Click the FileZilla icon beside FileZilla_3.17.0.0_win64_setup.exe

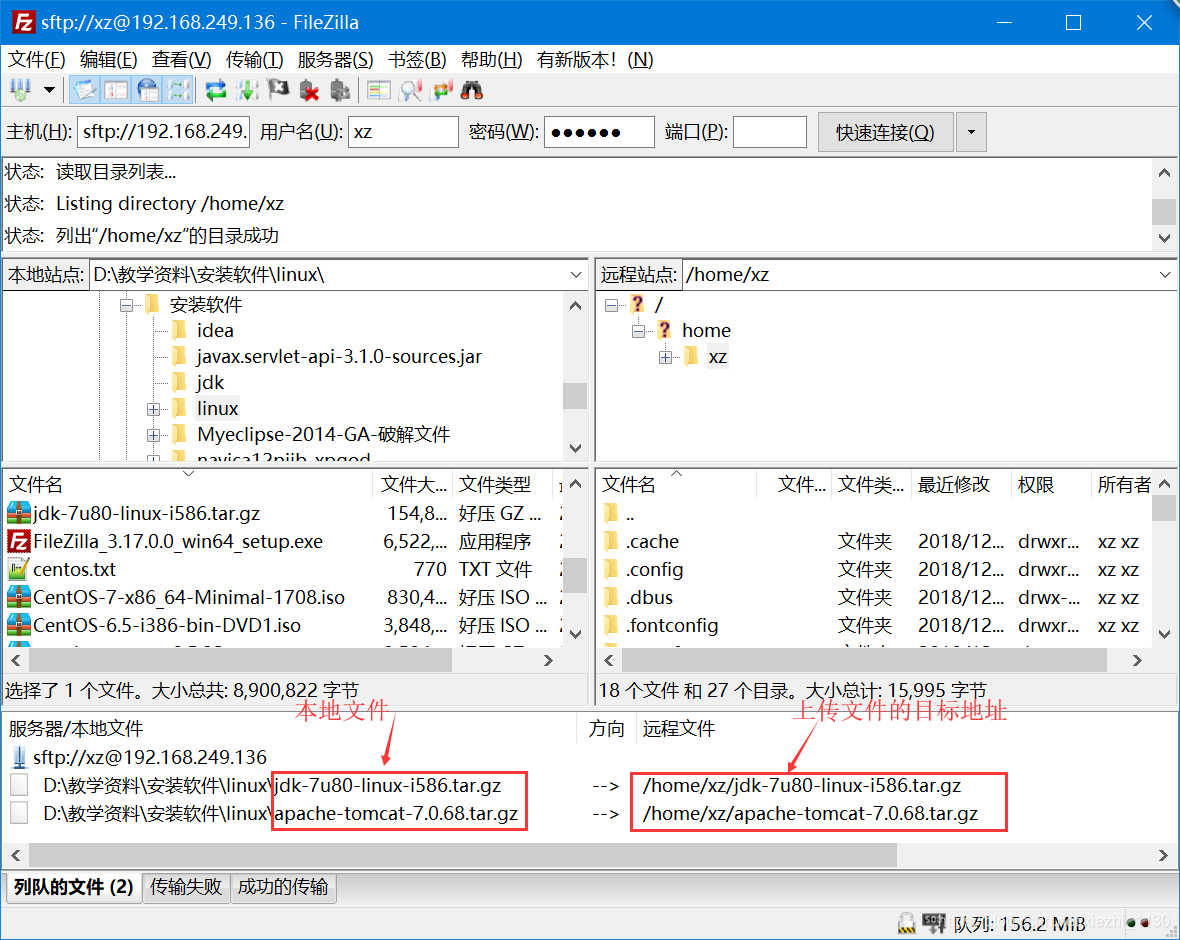(x=18, y=541)
